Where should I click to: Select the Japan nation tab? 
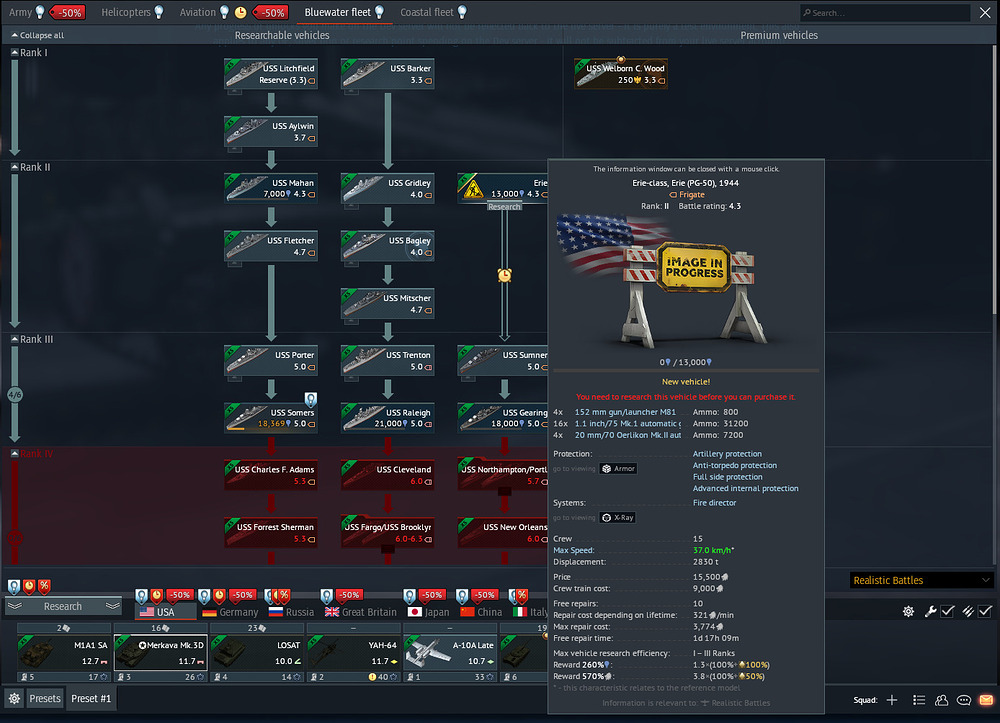428,612
